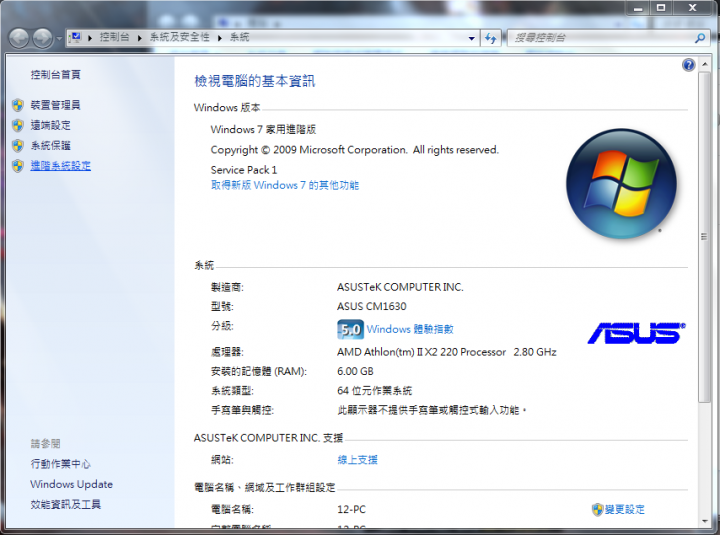The width and height of the screenshot is (720, 535).
Task: Click the shield icon beside 變更設定
Action: tap(597, 509)
